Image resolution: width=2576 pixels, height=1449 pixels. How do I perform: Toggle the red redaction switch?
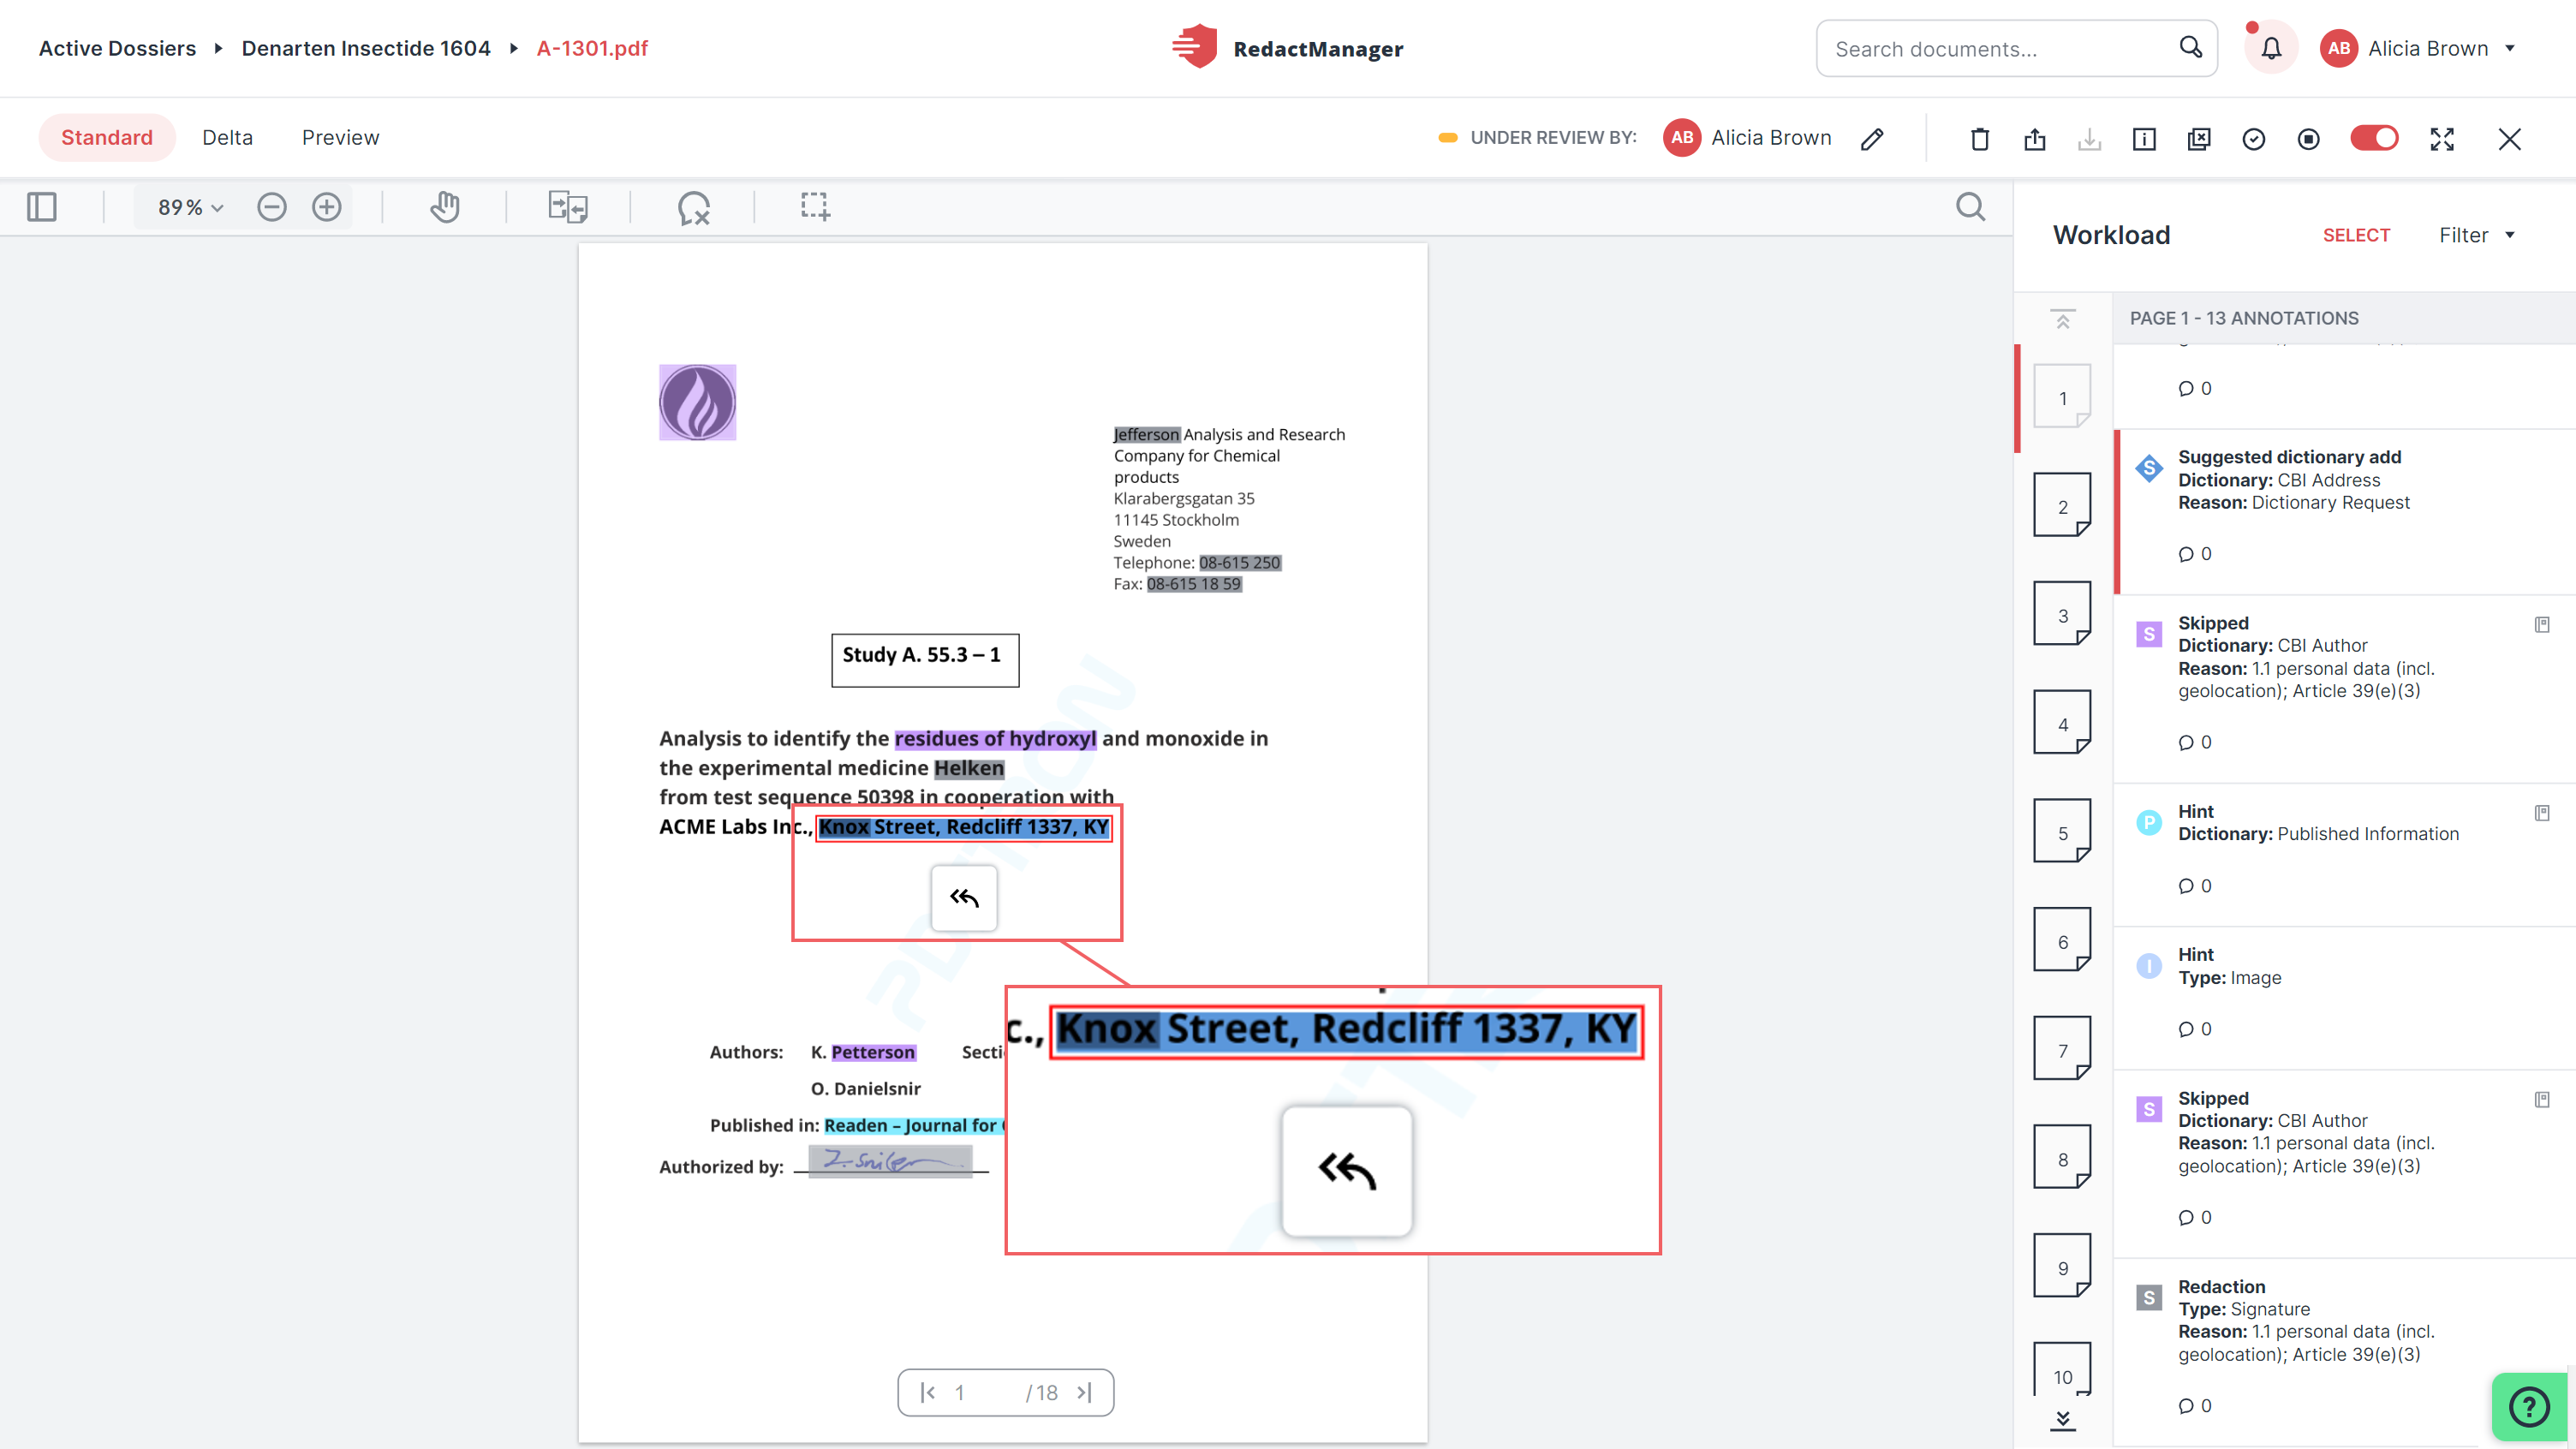(2374, 138)
